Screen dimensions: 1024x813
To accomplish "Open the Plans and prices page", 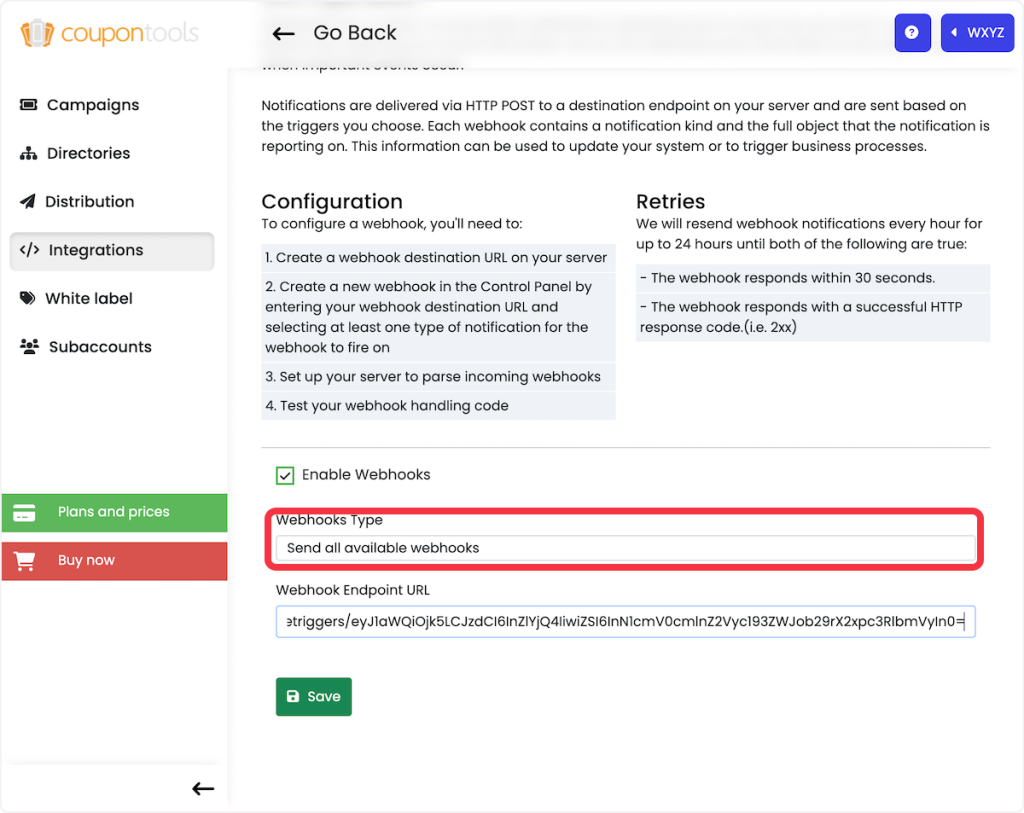I will (113, 512).
